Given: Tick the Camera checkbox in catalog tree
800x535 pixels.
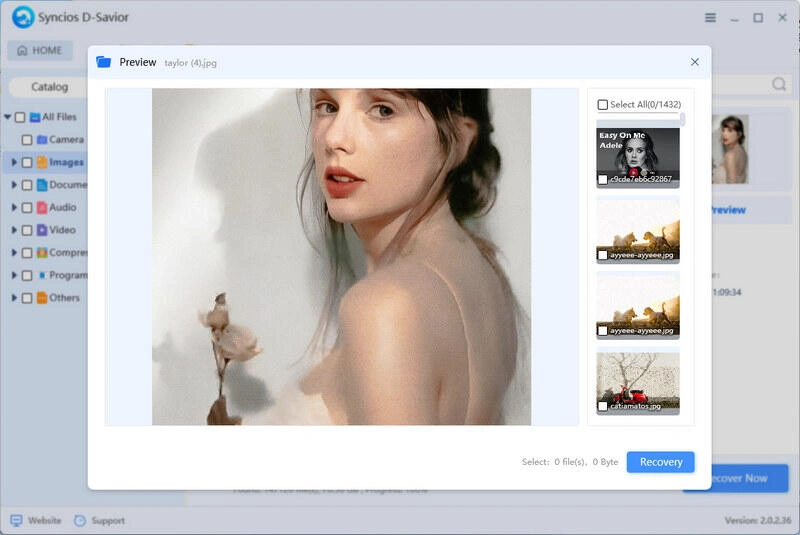Looking at the screenshot, I should point(28,140).
